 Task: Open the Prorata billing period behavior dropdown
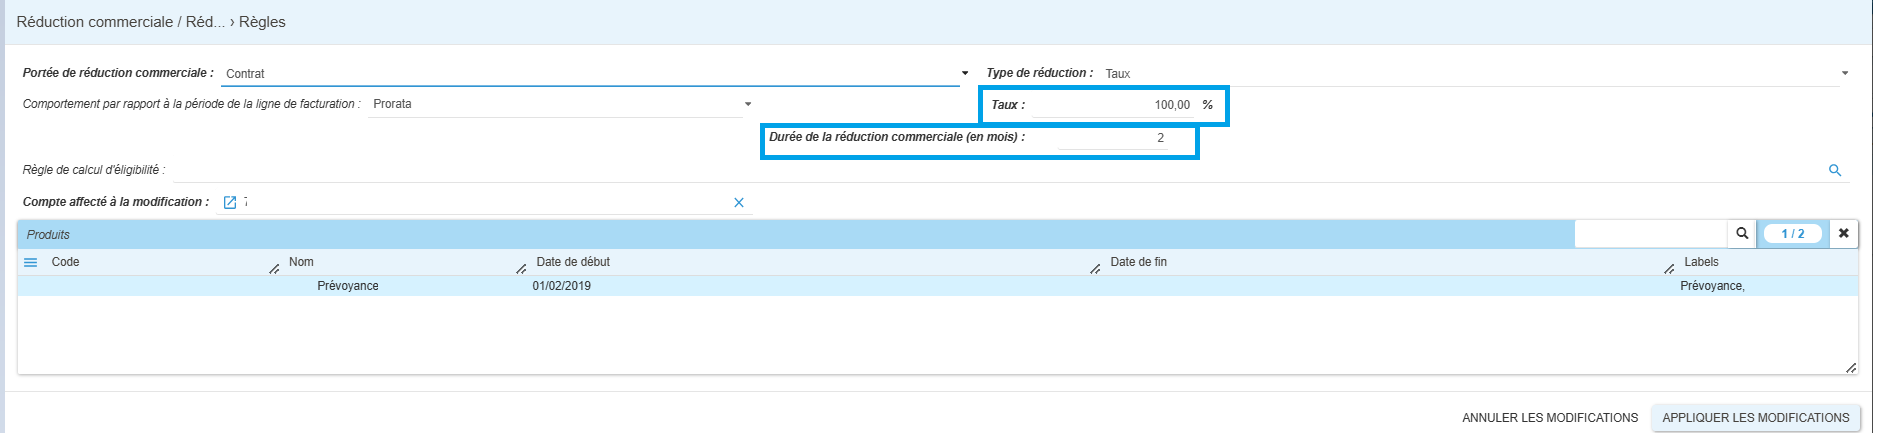[x=748, y=104]
